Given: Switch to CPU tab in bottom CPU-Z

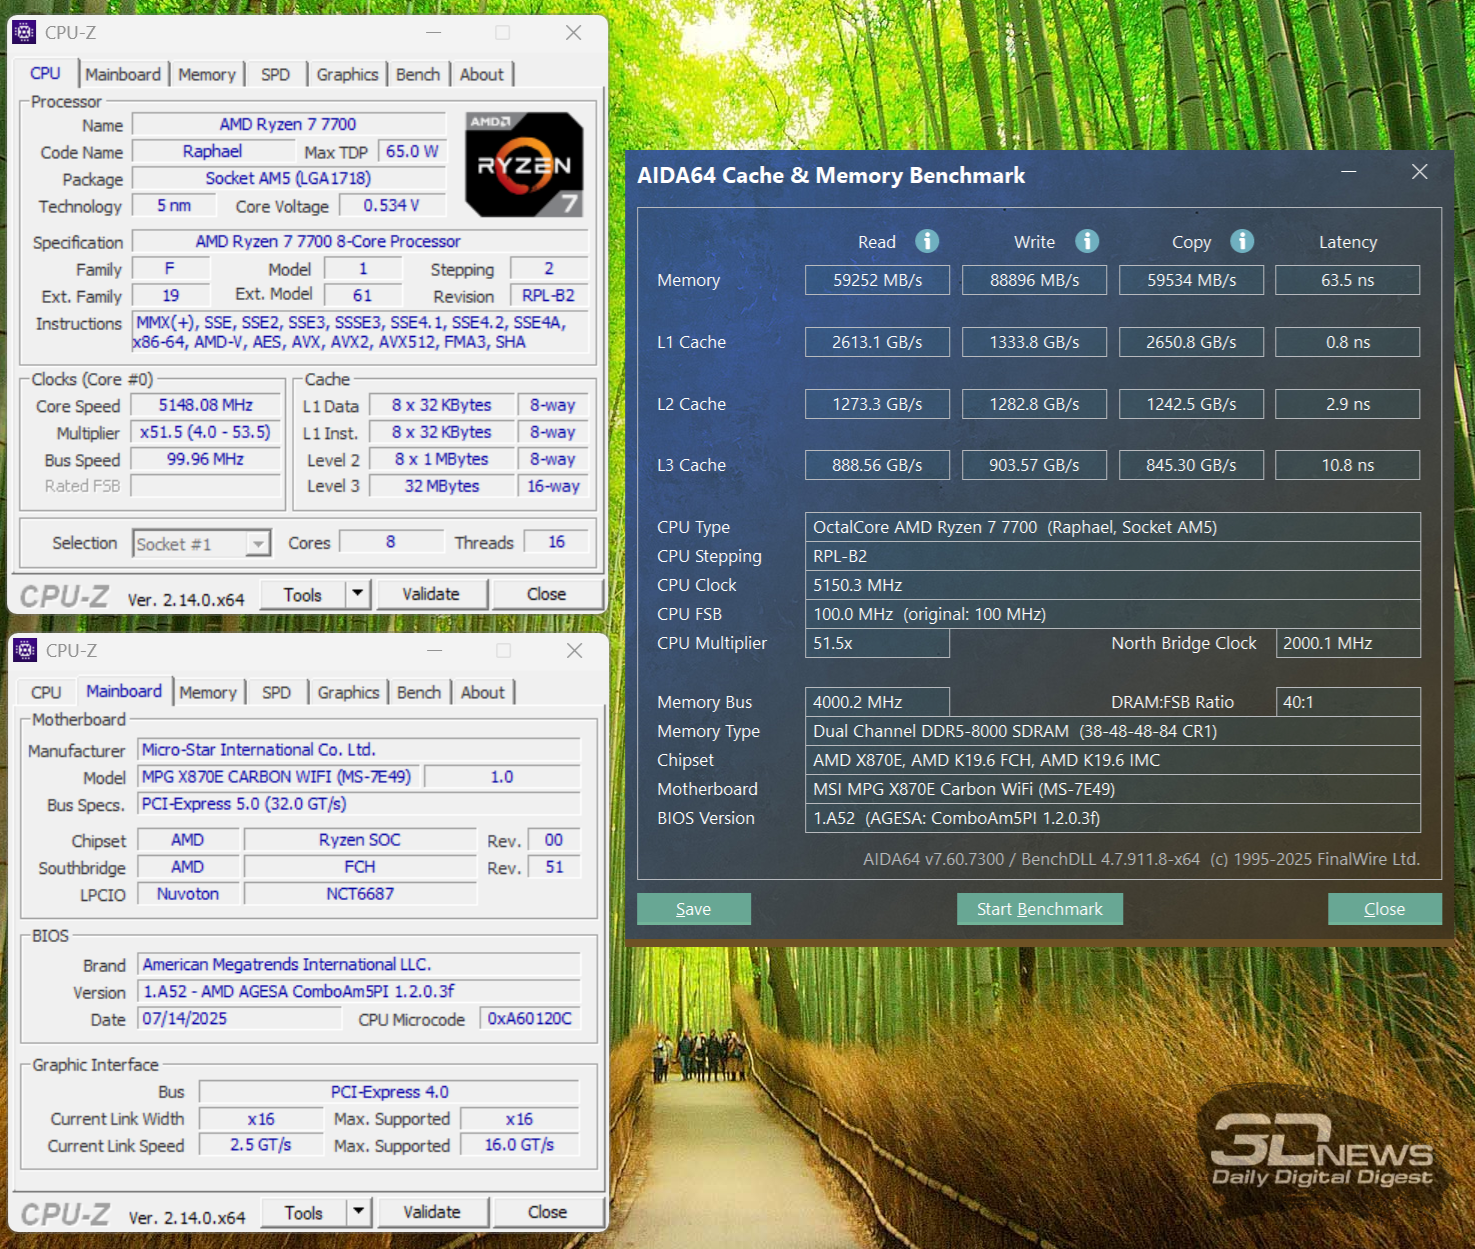Looking at the screenshot, I should click(x=46, y=693).
